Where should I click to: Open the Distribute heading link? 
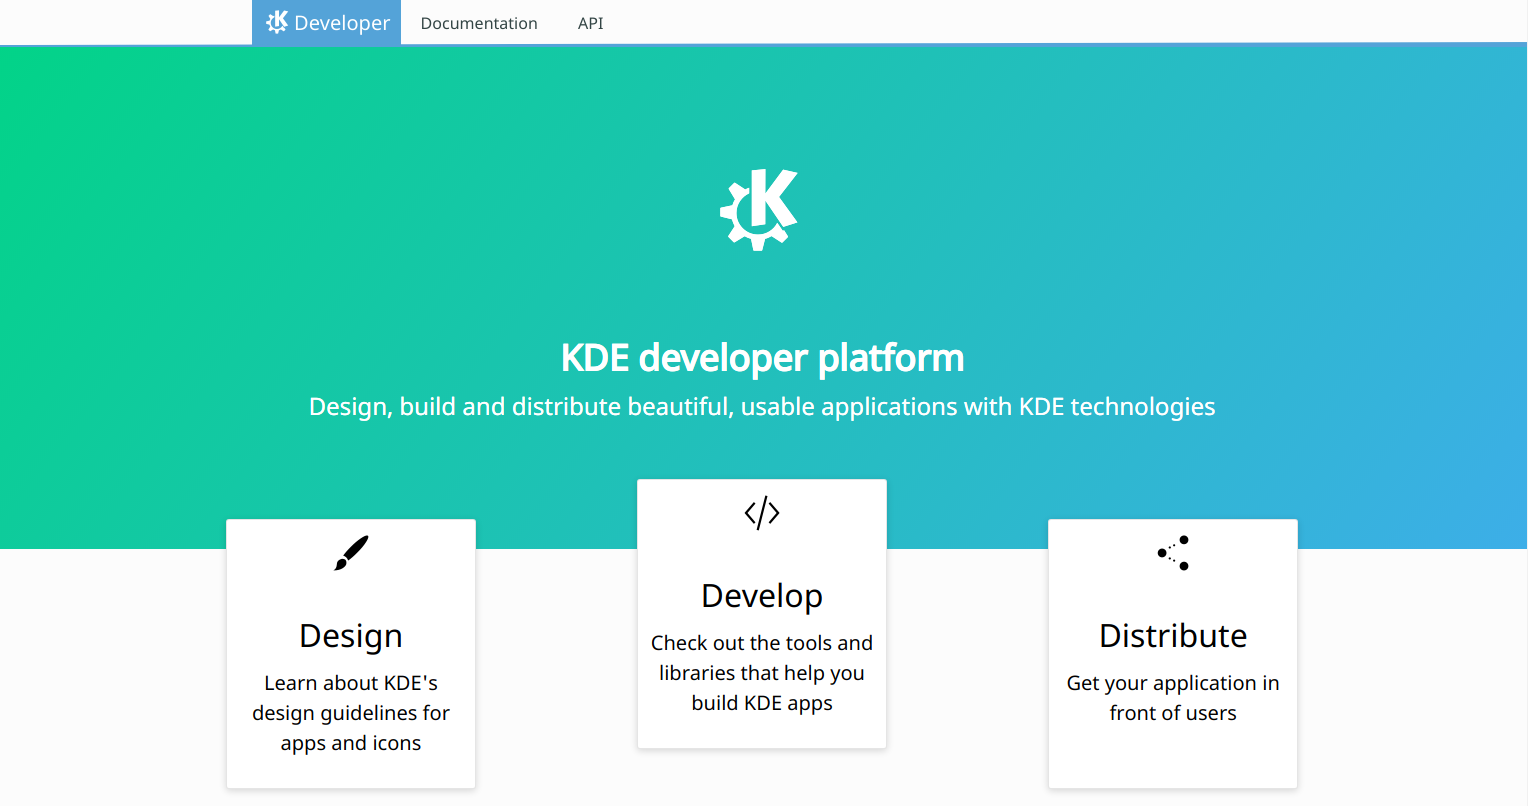1173,636
